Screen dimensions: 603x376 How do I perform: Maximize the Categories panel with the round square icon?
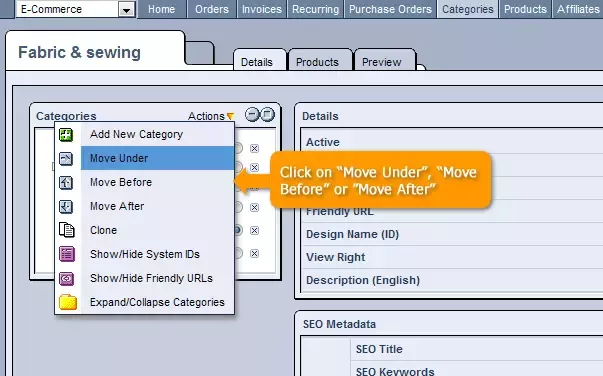point(268,115)
